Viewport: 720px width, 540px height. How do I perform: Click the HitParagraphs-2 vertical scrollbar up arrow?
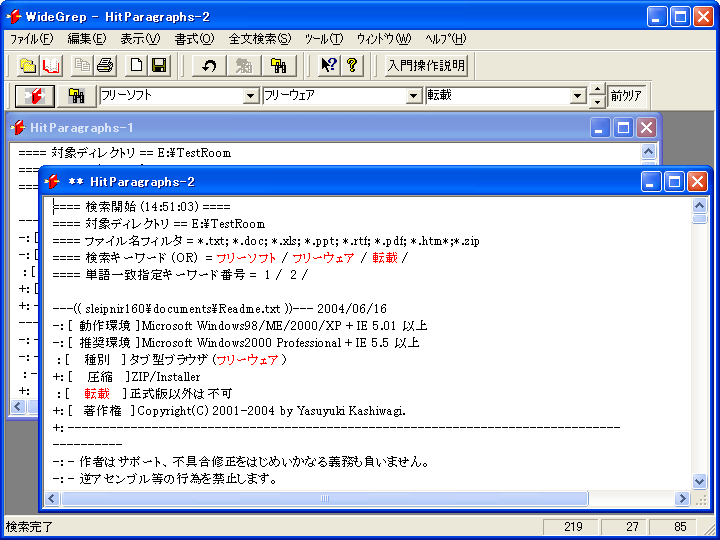click(699, 205)
